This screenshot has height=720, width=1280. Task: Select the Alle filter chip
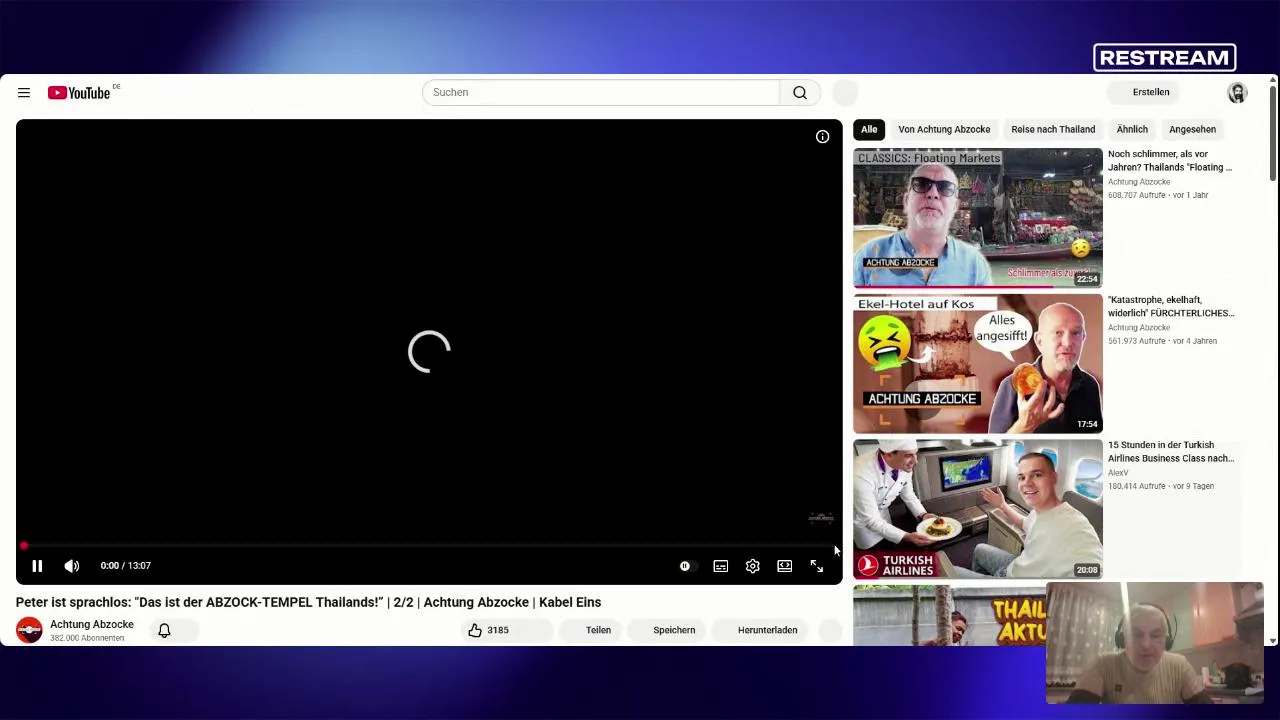point(869,129)
